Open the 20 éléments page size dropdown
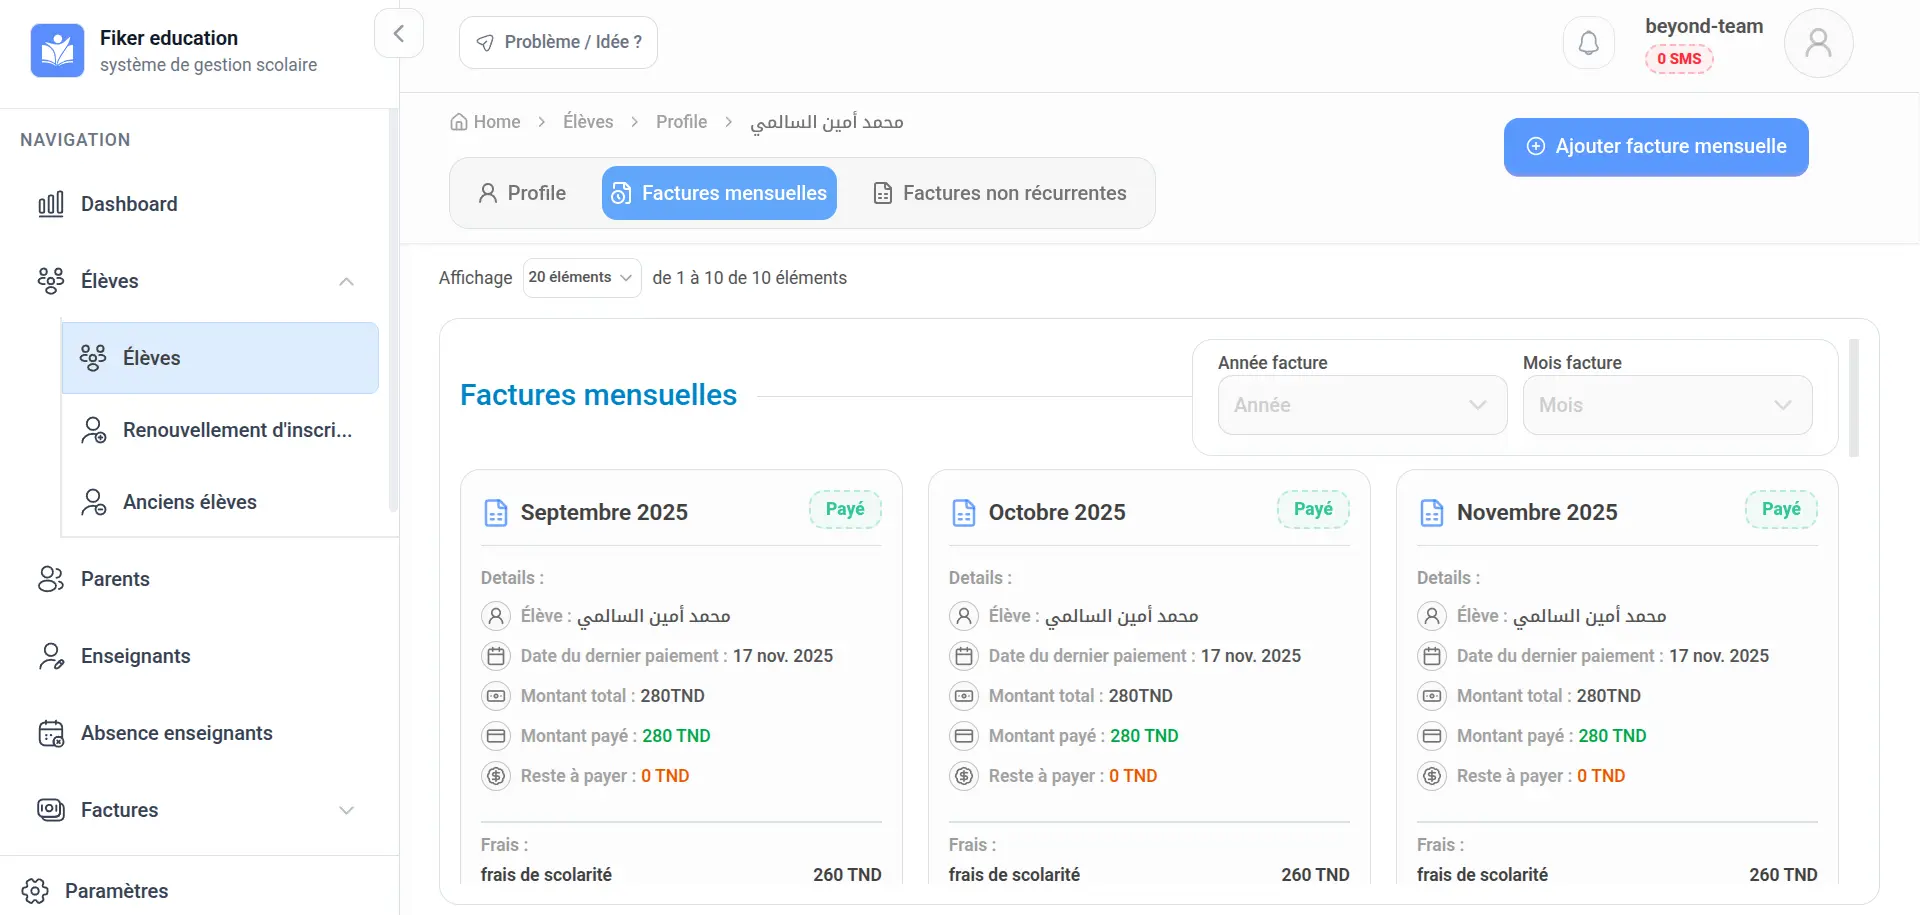Image resolution: width=1920 pixels, height=915 pixels. pyautogui.click(x=581, y=278)
